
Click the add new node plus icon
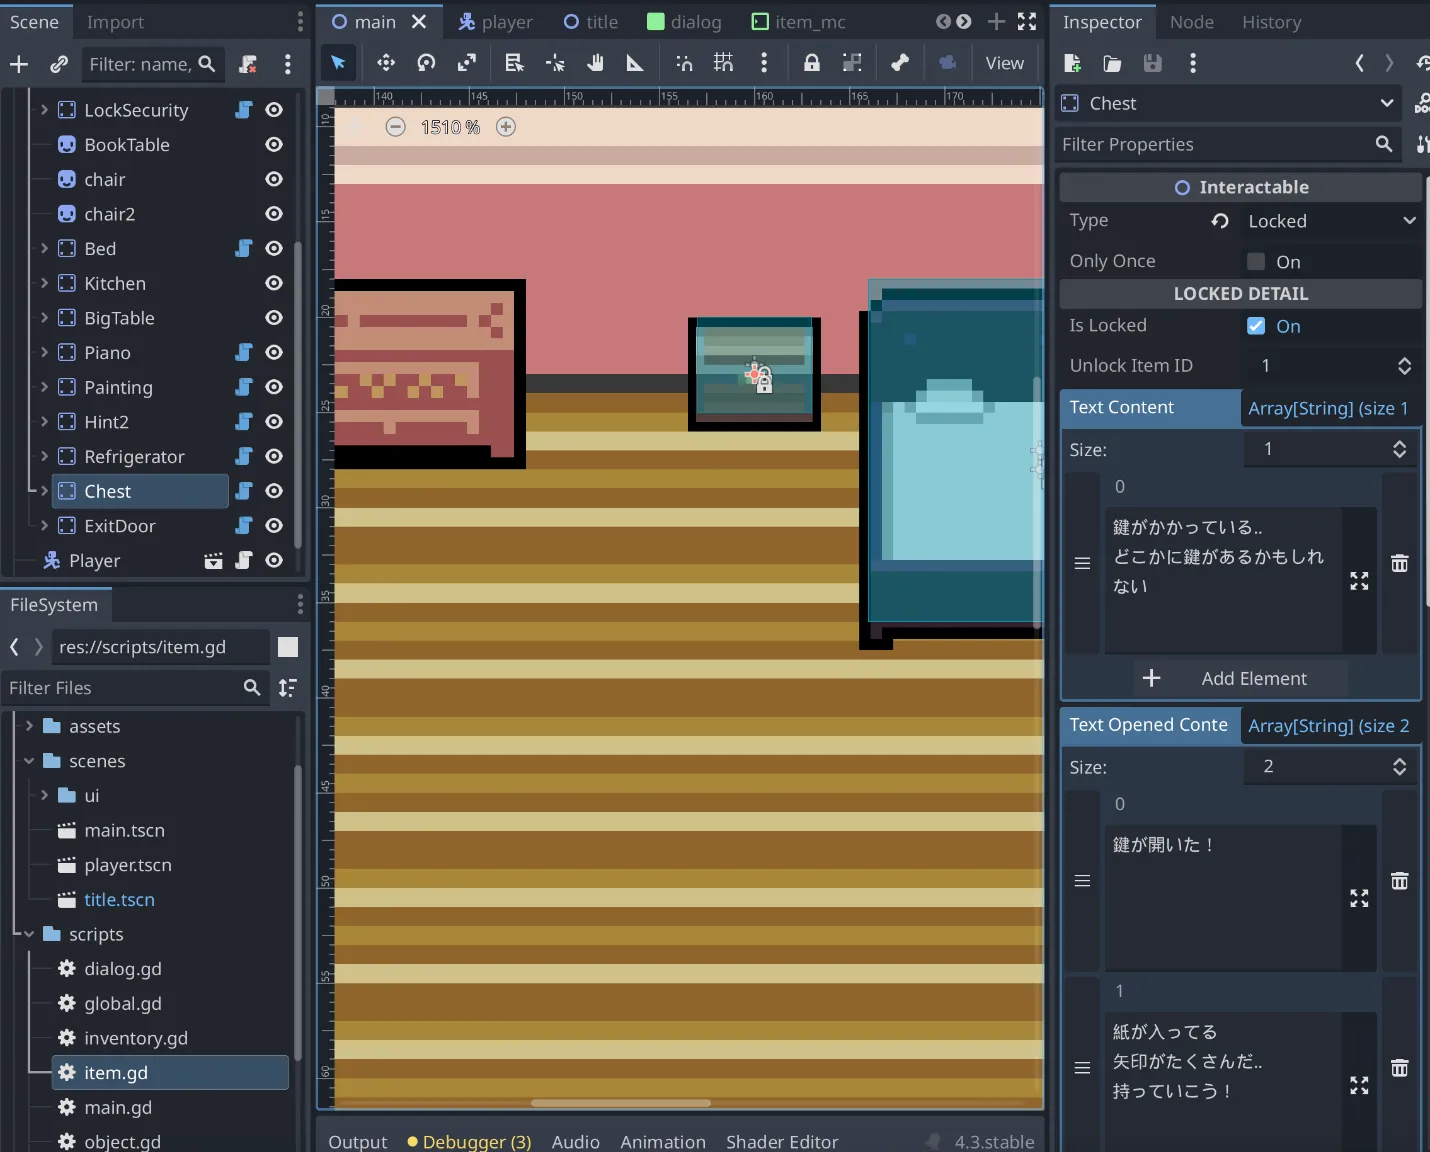coord(19,64)
